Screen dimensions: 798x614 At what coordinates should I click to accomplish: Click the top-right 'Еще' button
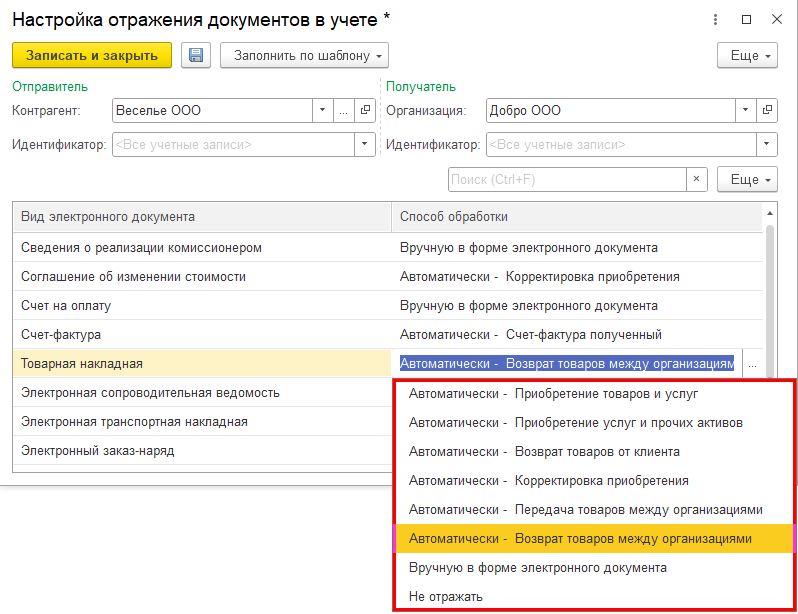(x=747, y=56)
